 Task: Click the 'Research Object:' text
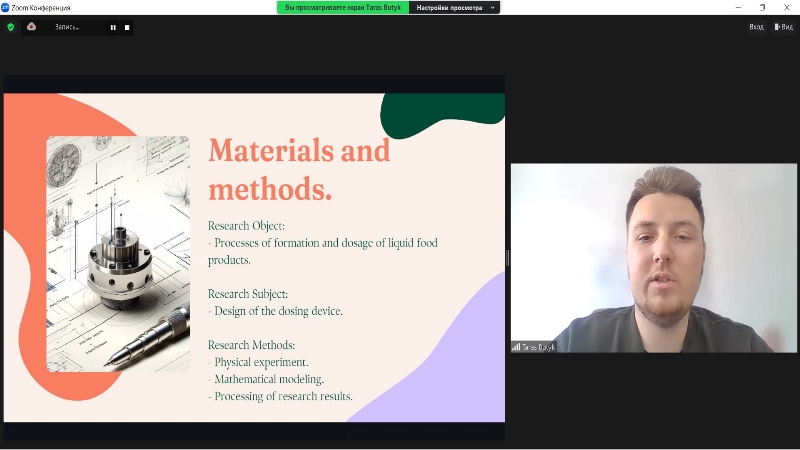[x=246, y=226]
